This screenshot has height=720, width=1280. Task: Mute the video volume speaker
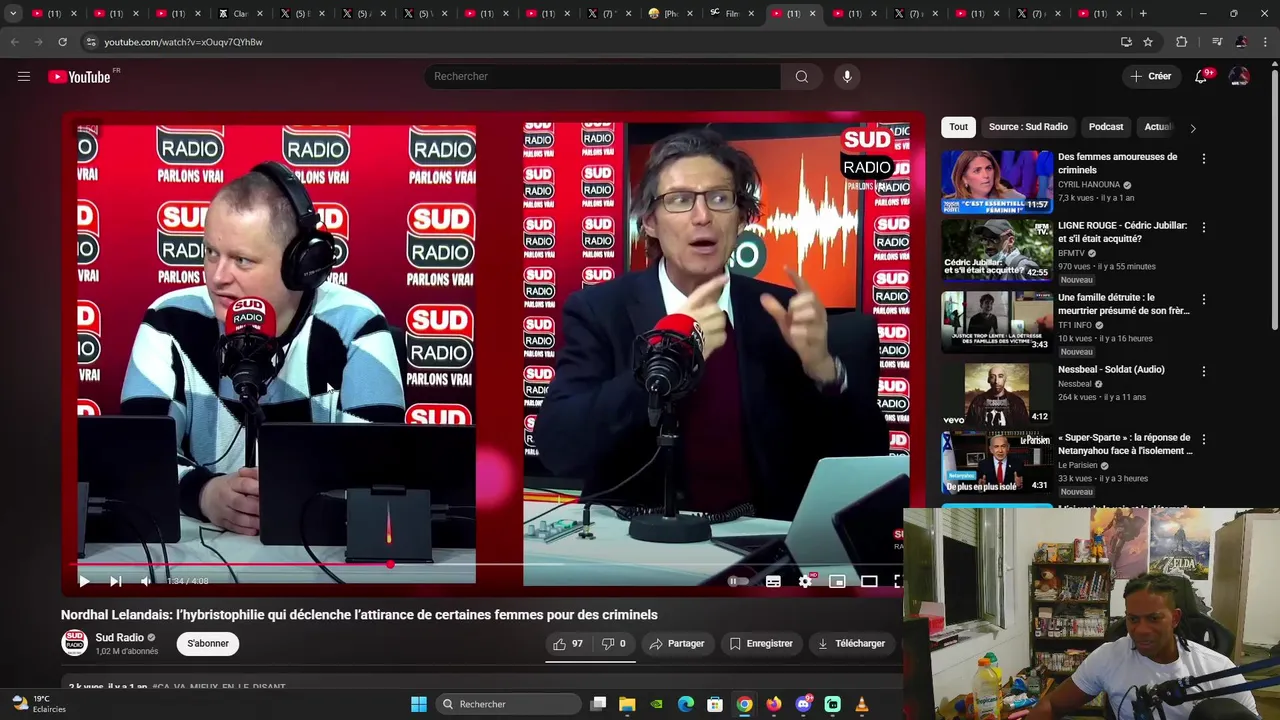click(146, 581)
